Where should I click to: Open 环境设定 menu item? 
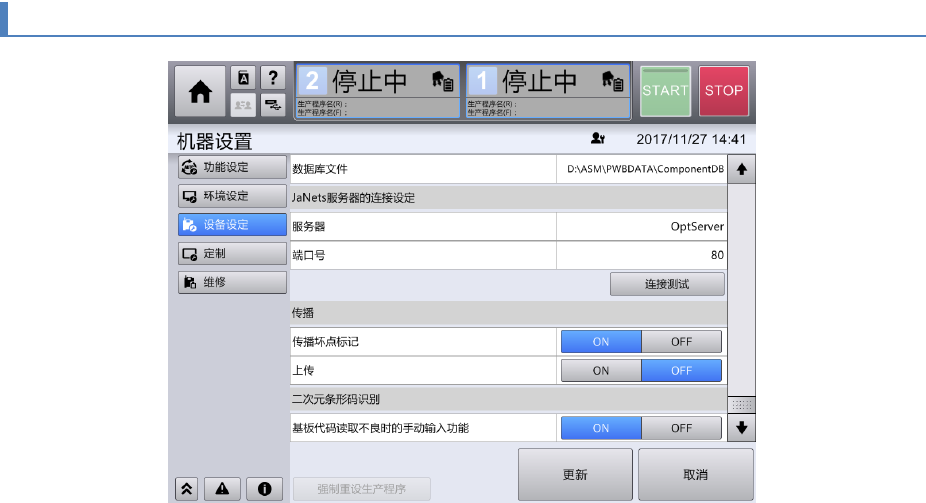point(232,196)
